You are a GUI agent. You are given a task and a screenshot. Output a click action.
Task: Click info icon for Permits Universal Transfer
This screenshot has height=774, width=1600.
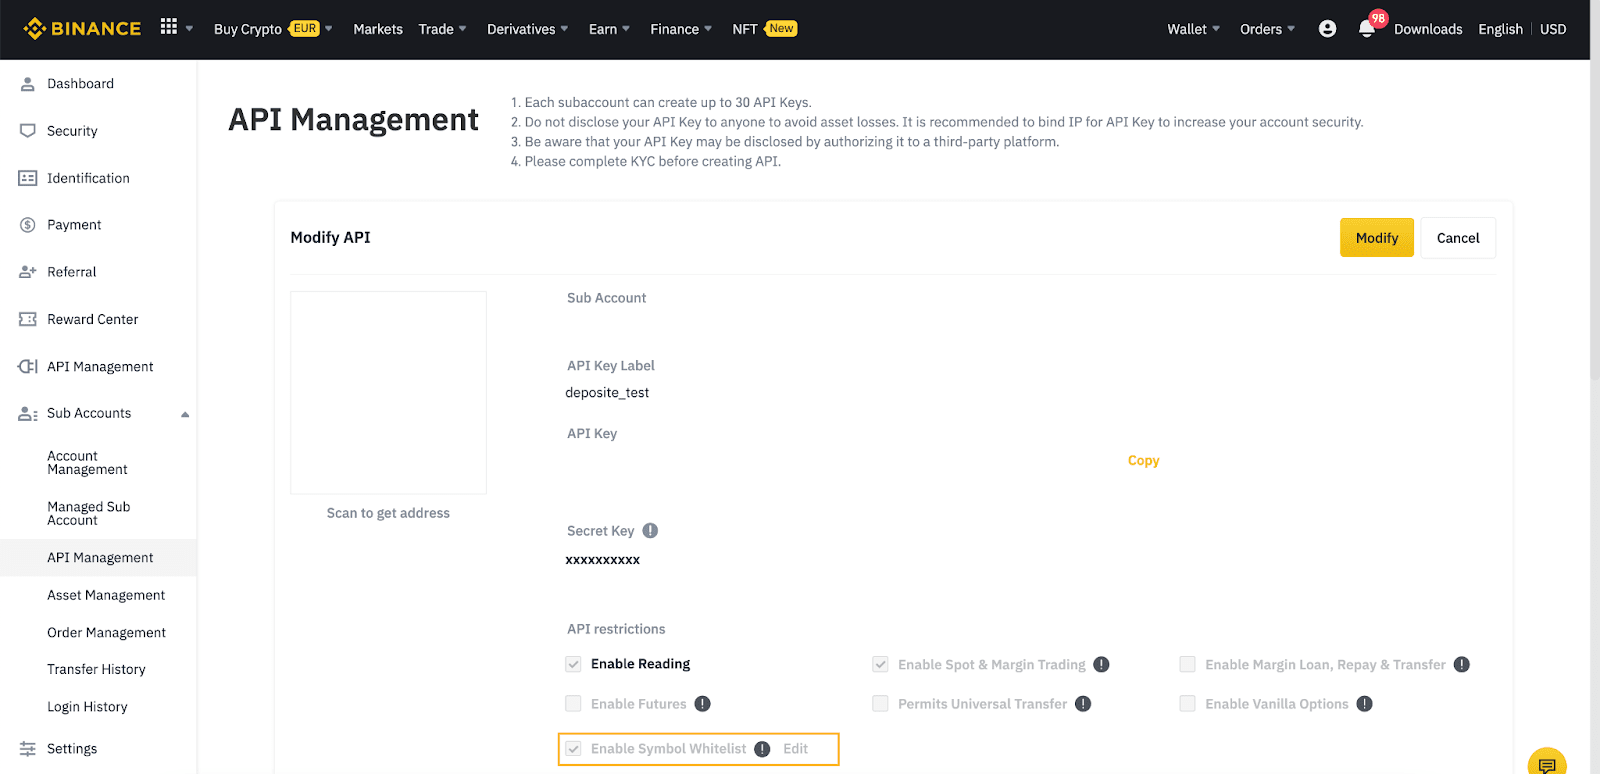point(1083,704)
